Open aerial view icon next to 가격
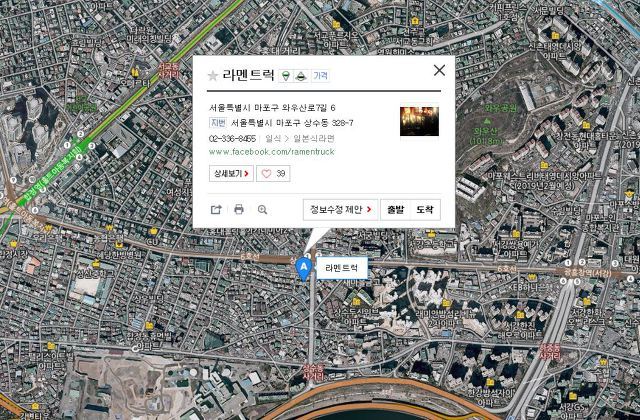The image size is (640, 420). (x=301, y=76)
